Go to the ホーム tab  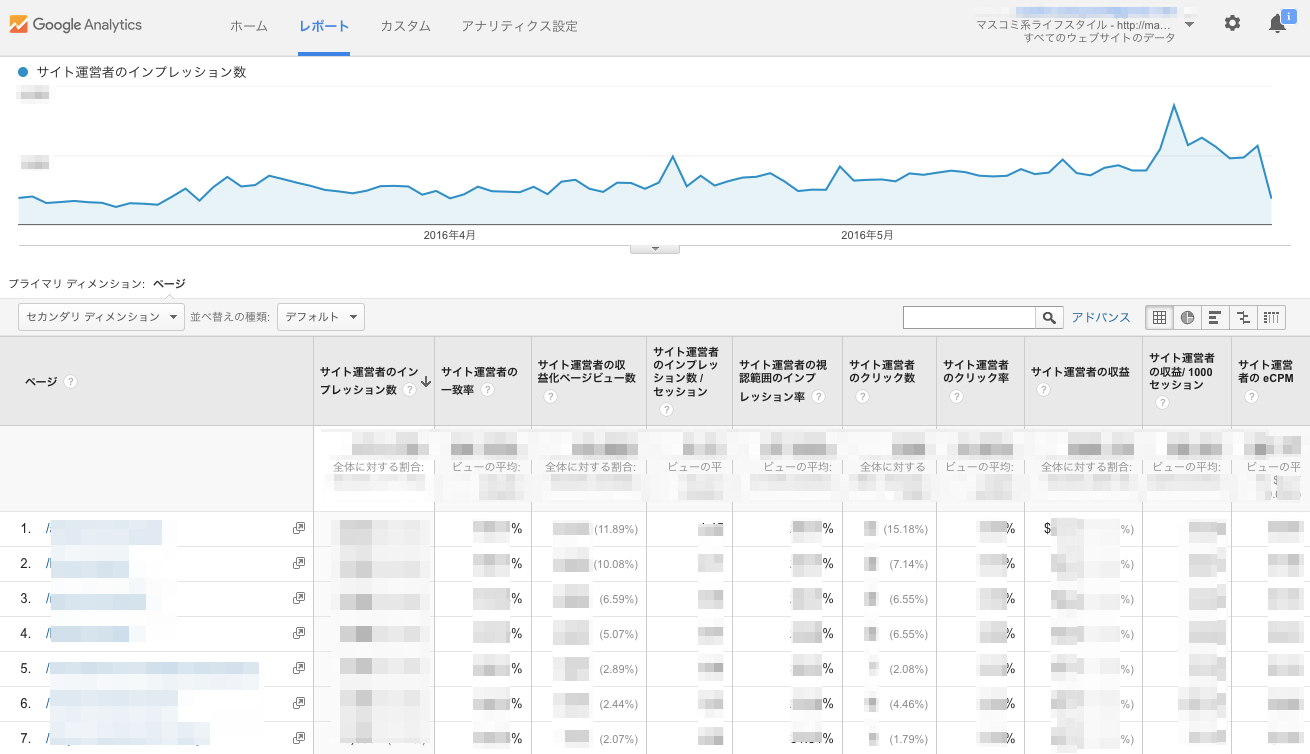pos(249,26)
